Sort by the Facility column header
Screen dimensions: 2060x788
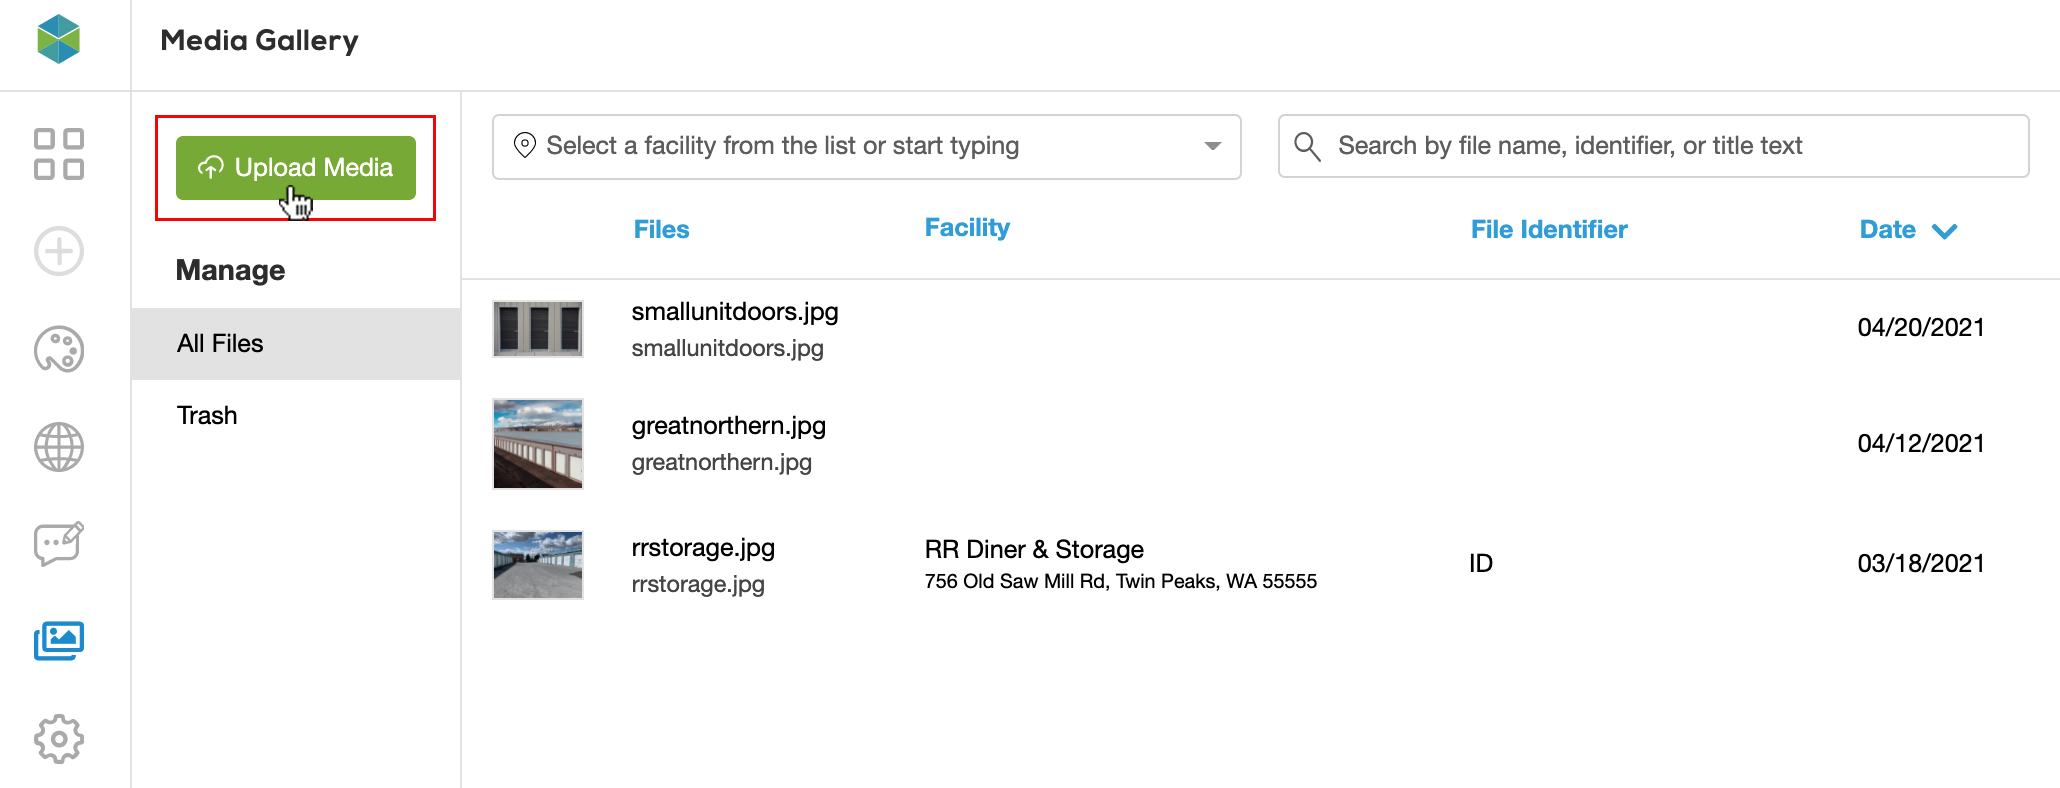[967, 228]
